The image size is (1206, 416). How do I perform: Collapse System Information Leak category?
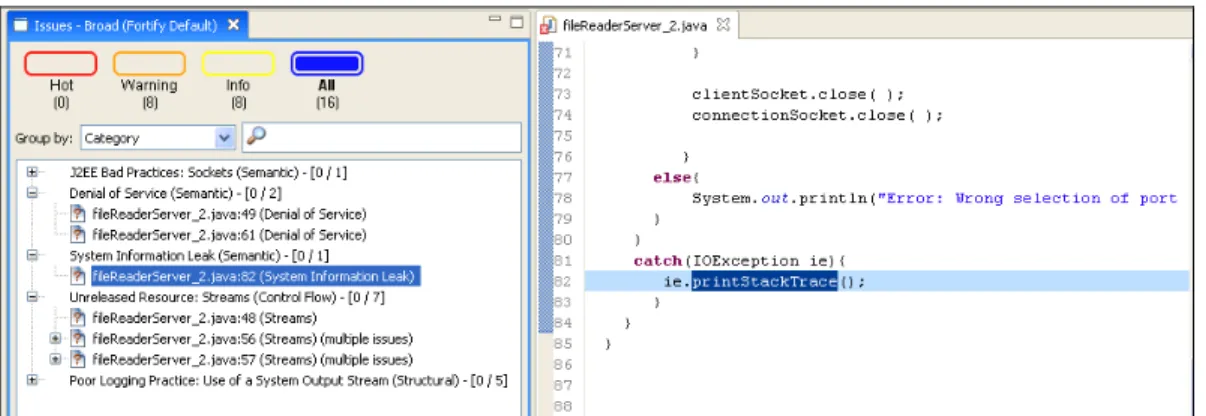click(32, 255)
